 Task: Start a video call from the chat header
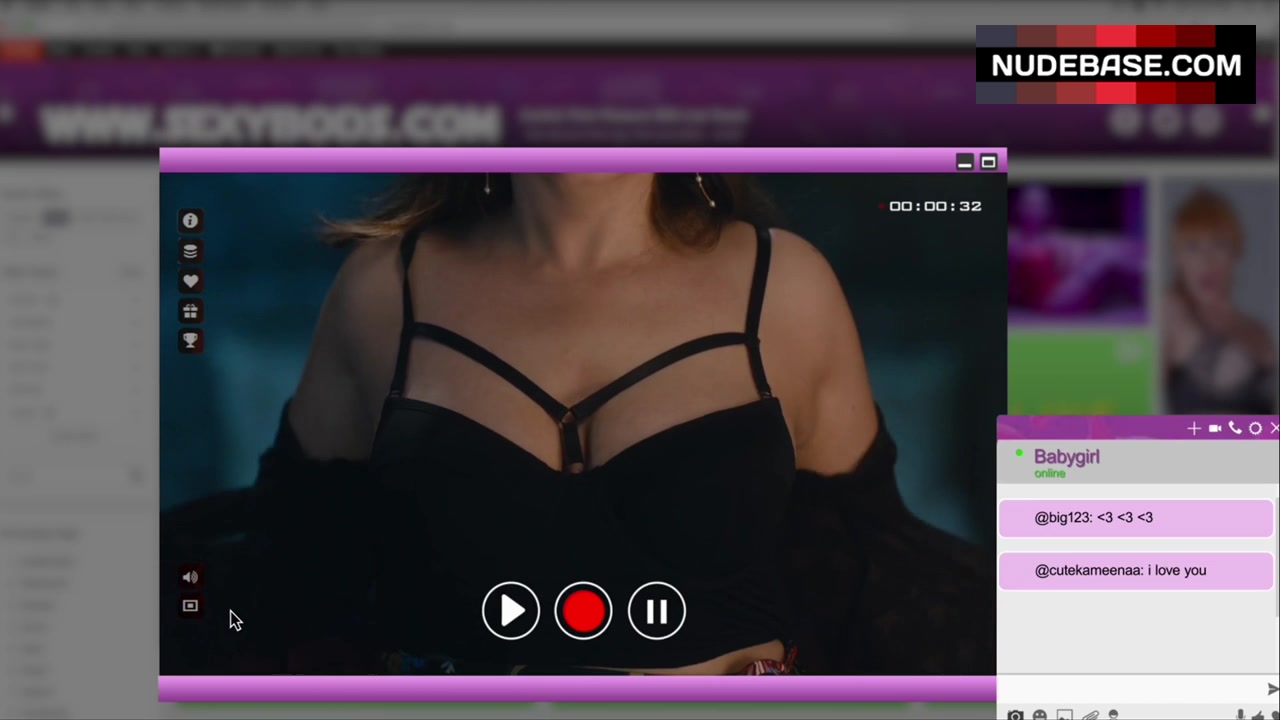pos(1215,428)
